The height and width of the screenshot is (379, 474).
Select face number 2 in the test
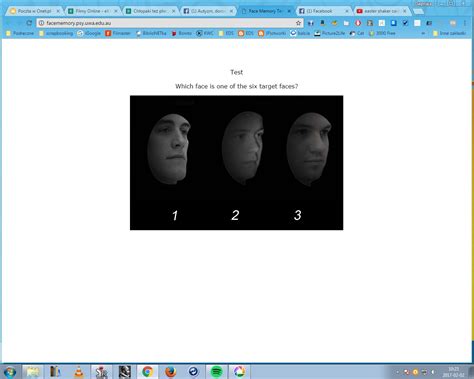243,148
